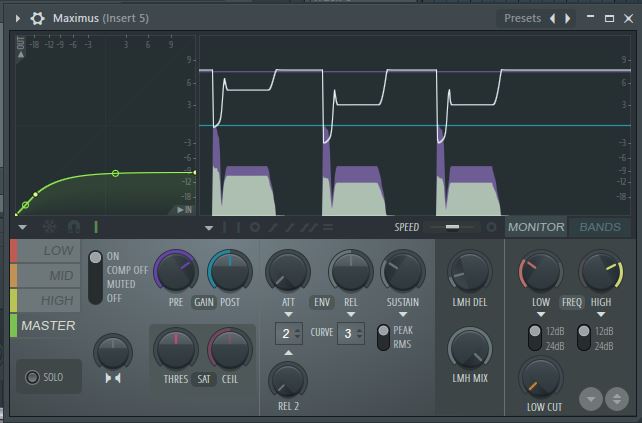The width and height of the screenshot is (642, 423).
Task: Switch to the MONITOR tab
Action: click(x=536, y=227)
